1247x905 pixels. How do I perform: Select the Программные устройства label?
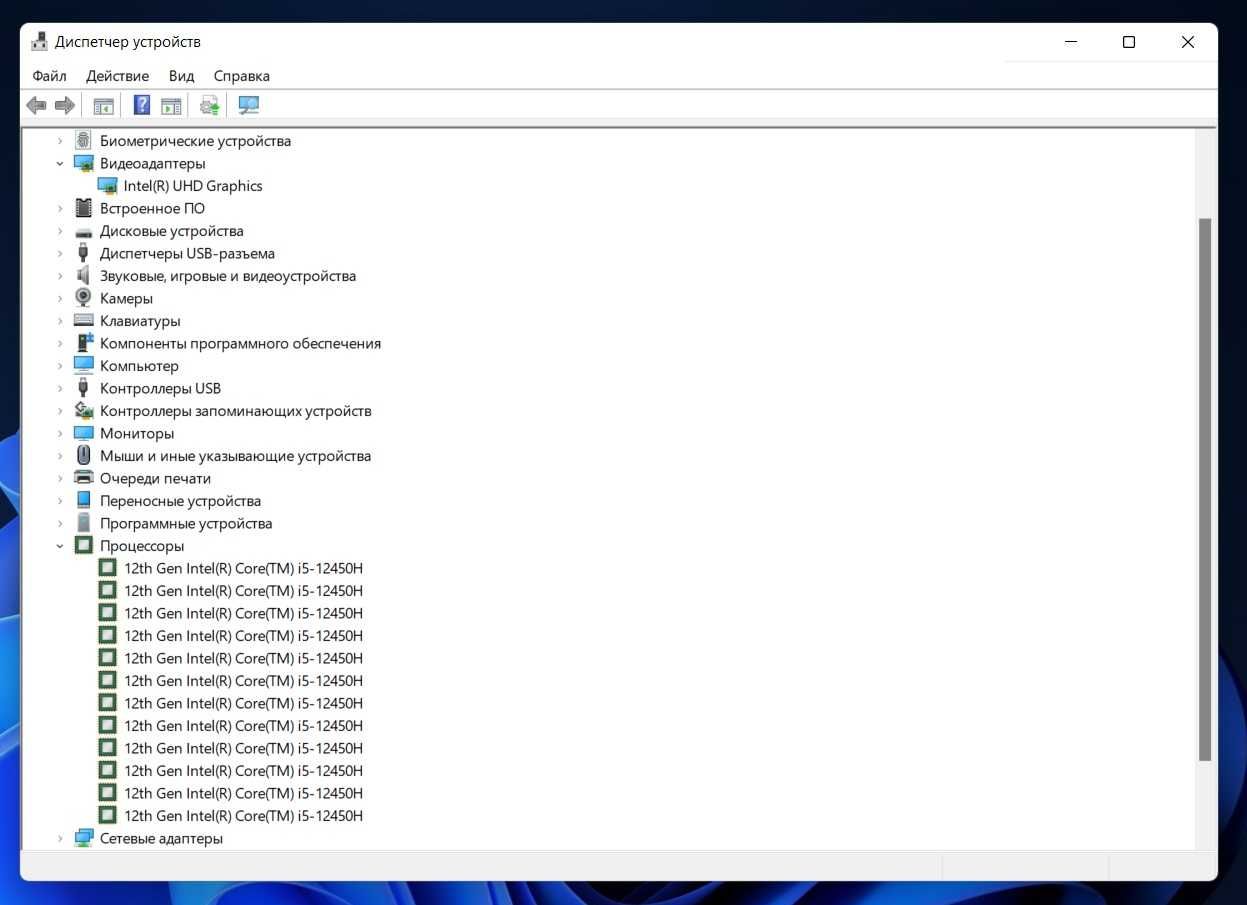click(186, 523)
